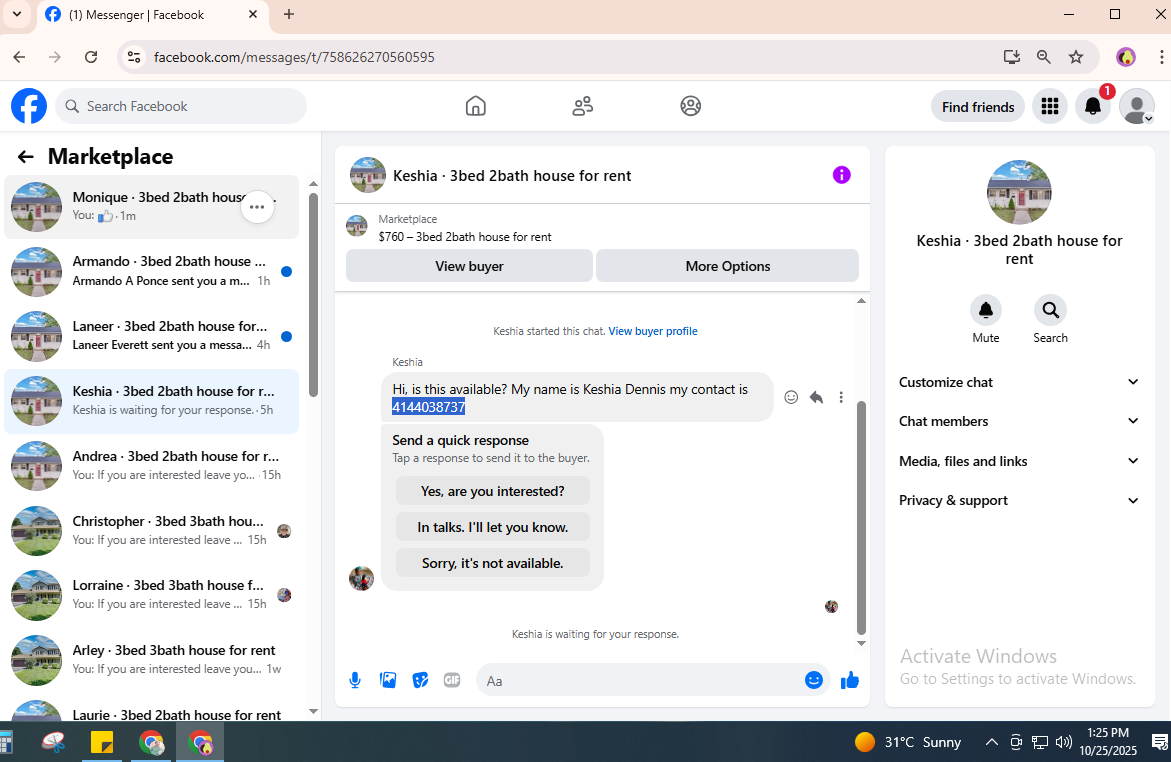View site information icon in address bar
This screenshot has width=1171, height=762.
coord(134,57)
